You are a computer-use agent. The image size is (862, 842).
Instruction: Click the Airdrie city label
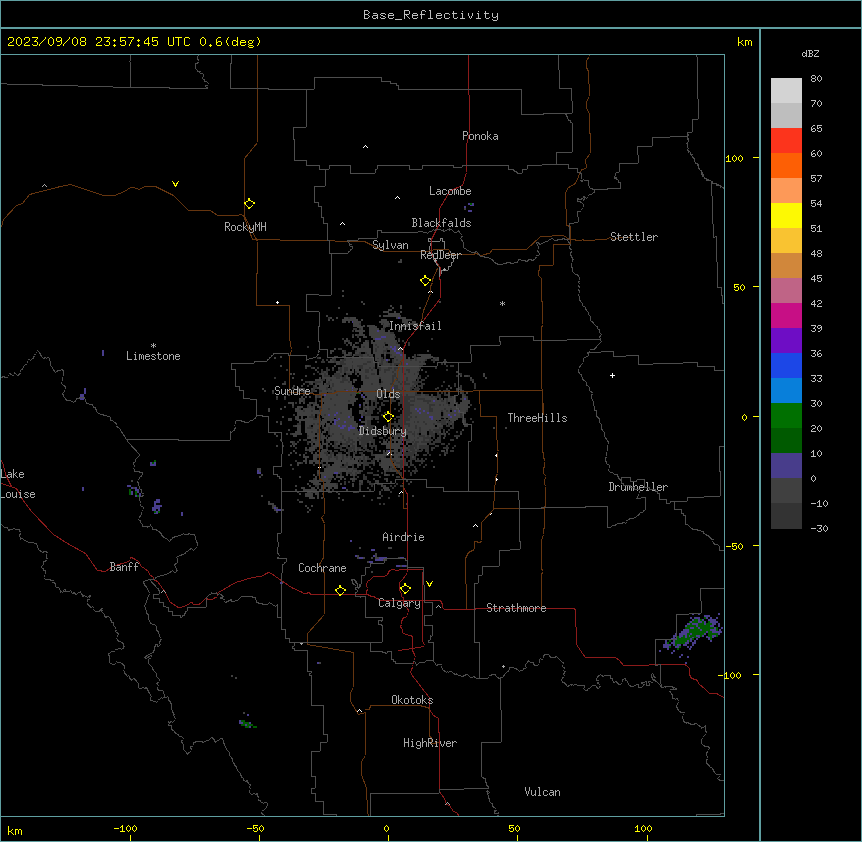coord(403,537)
